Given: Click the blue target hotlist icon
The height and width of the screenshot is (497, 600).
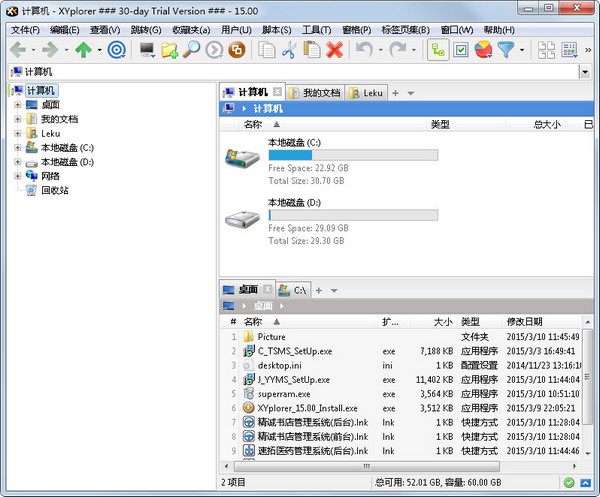Looking at the screenshot, I should pos(117,50).
